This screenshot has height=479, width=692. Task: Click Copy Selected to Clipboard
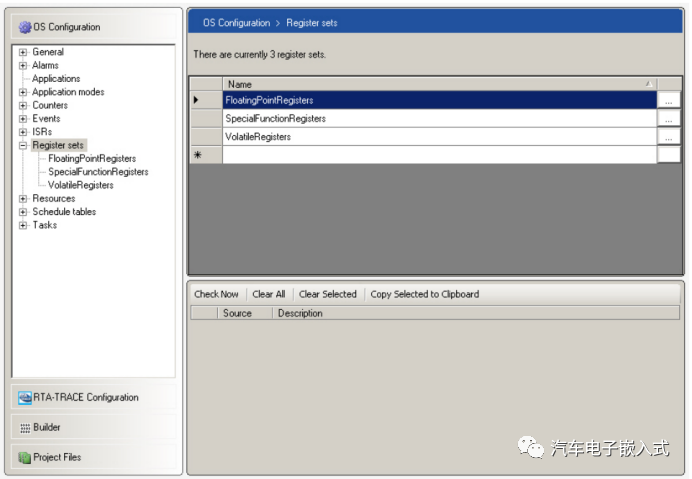tap(425, 294)
